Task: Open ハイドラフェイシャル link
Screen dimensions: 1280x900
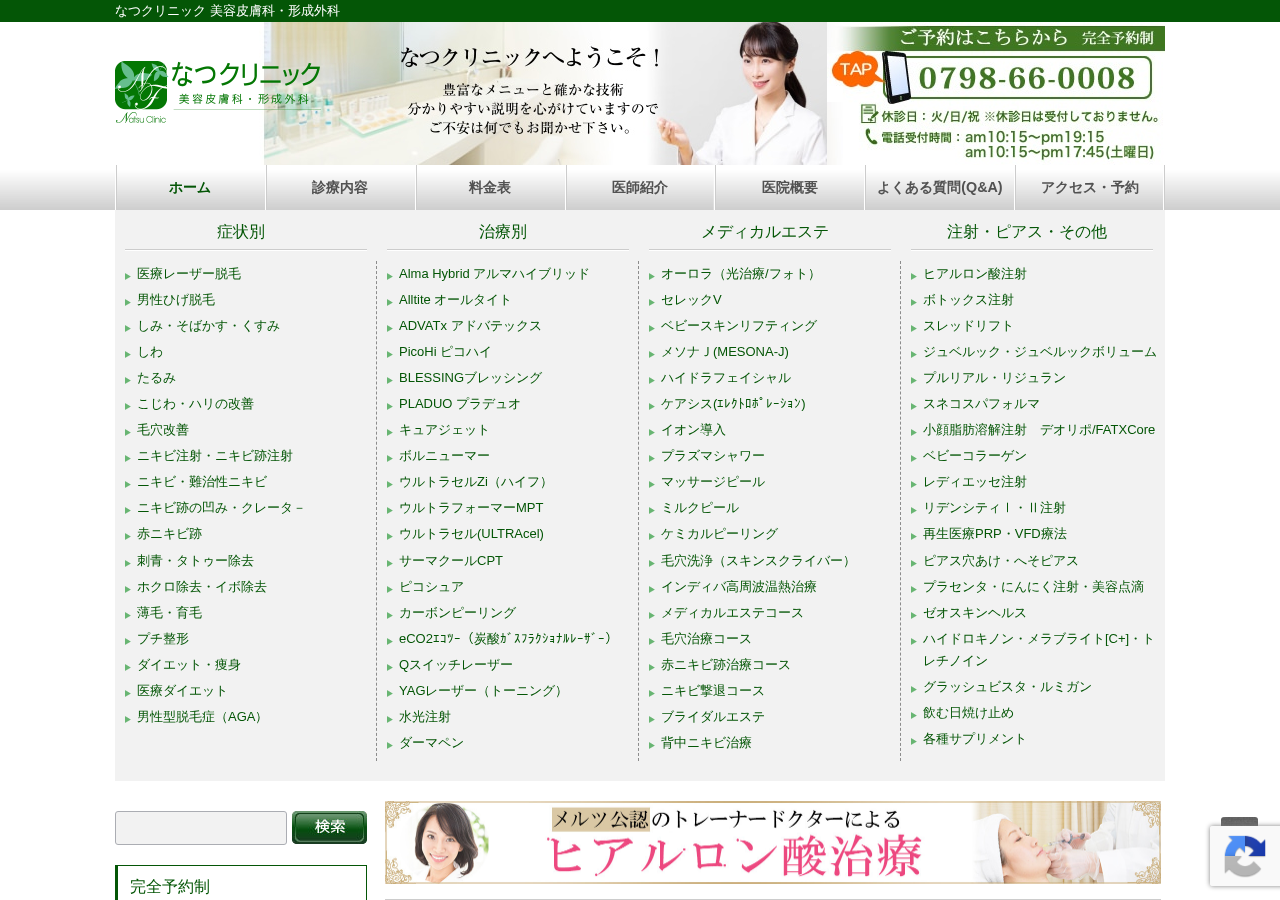Action: [x=726, y=378]
